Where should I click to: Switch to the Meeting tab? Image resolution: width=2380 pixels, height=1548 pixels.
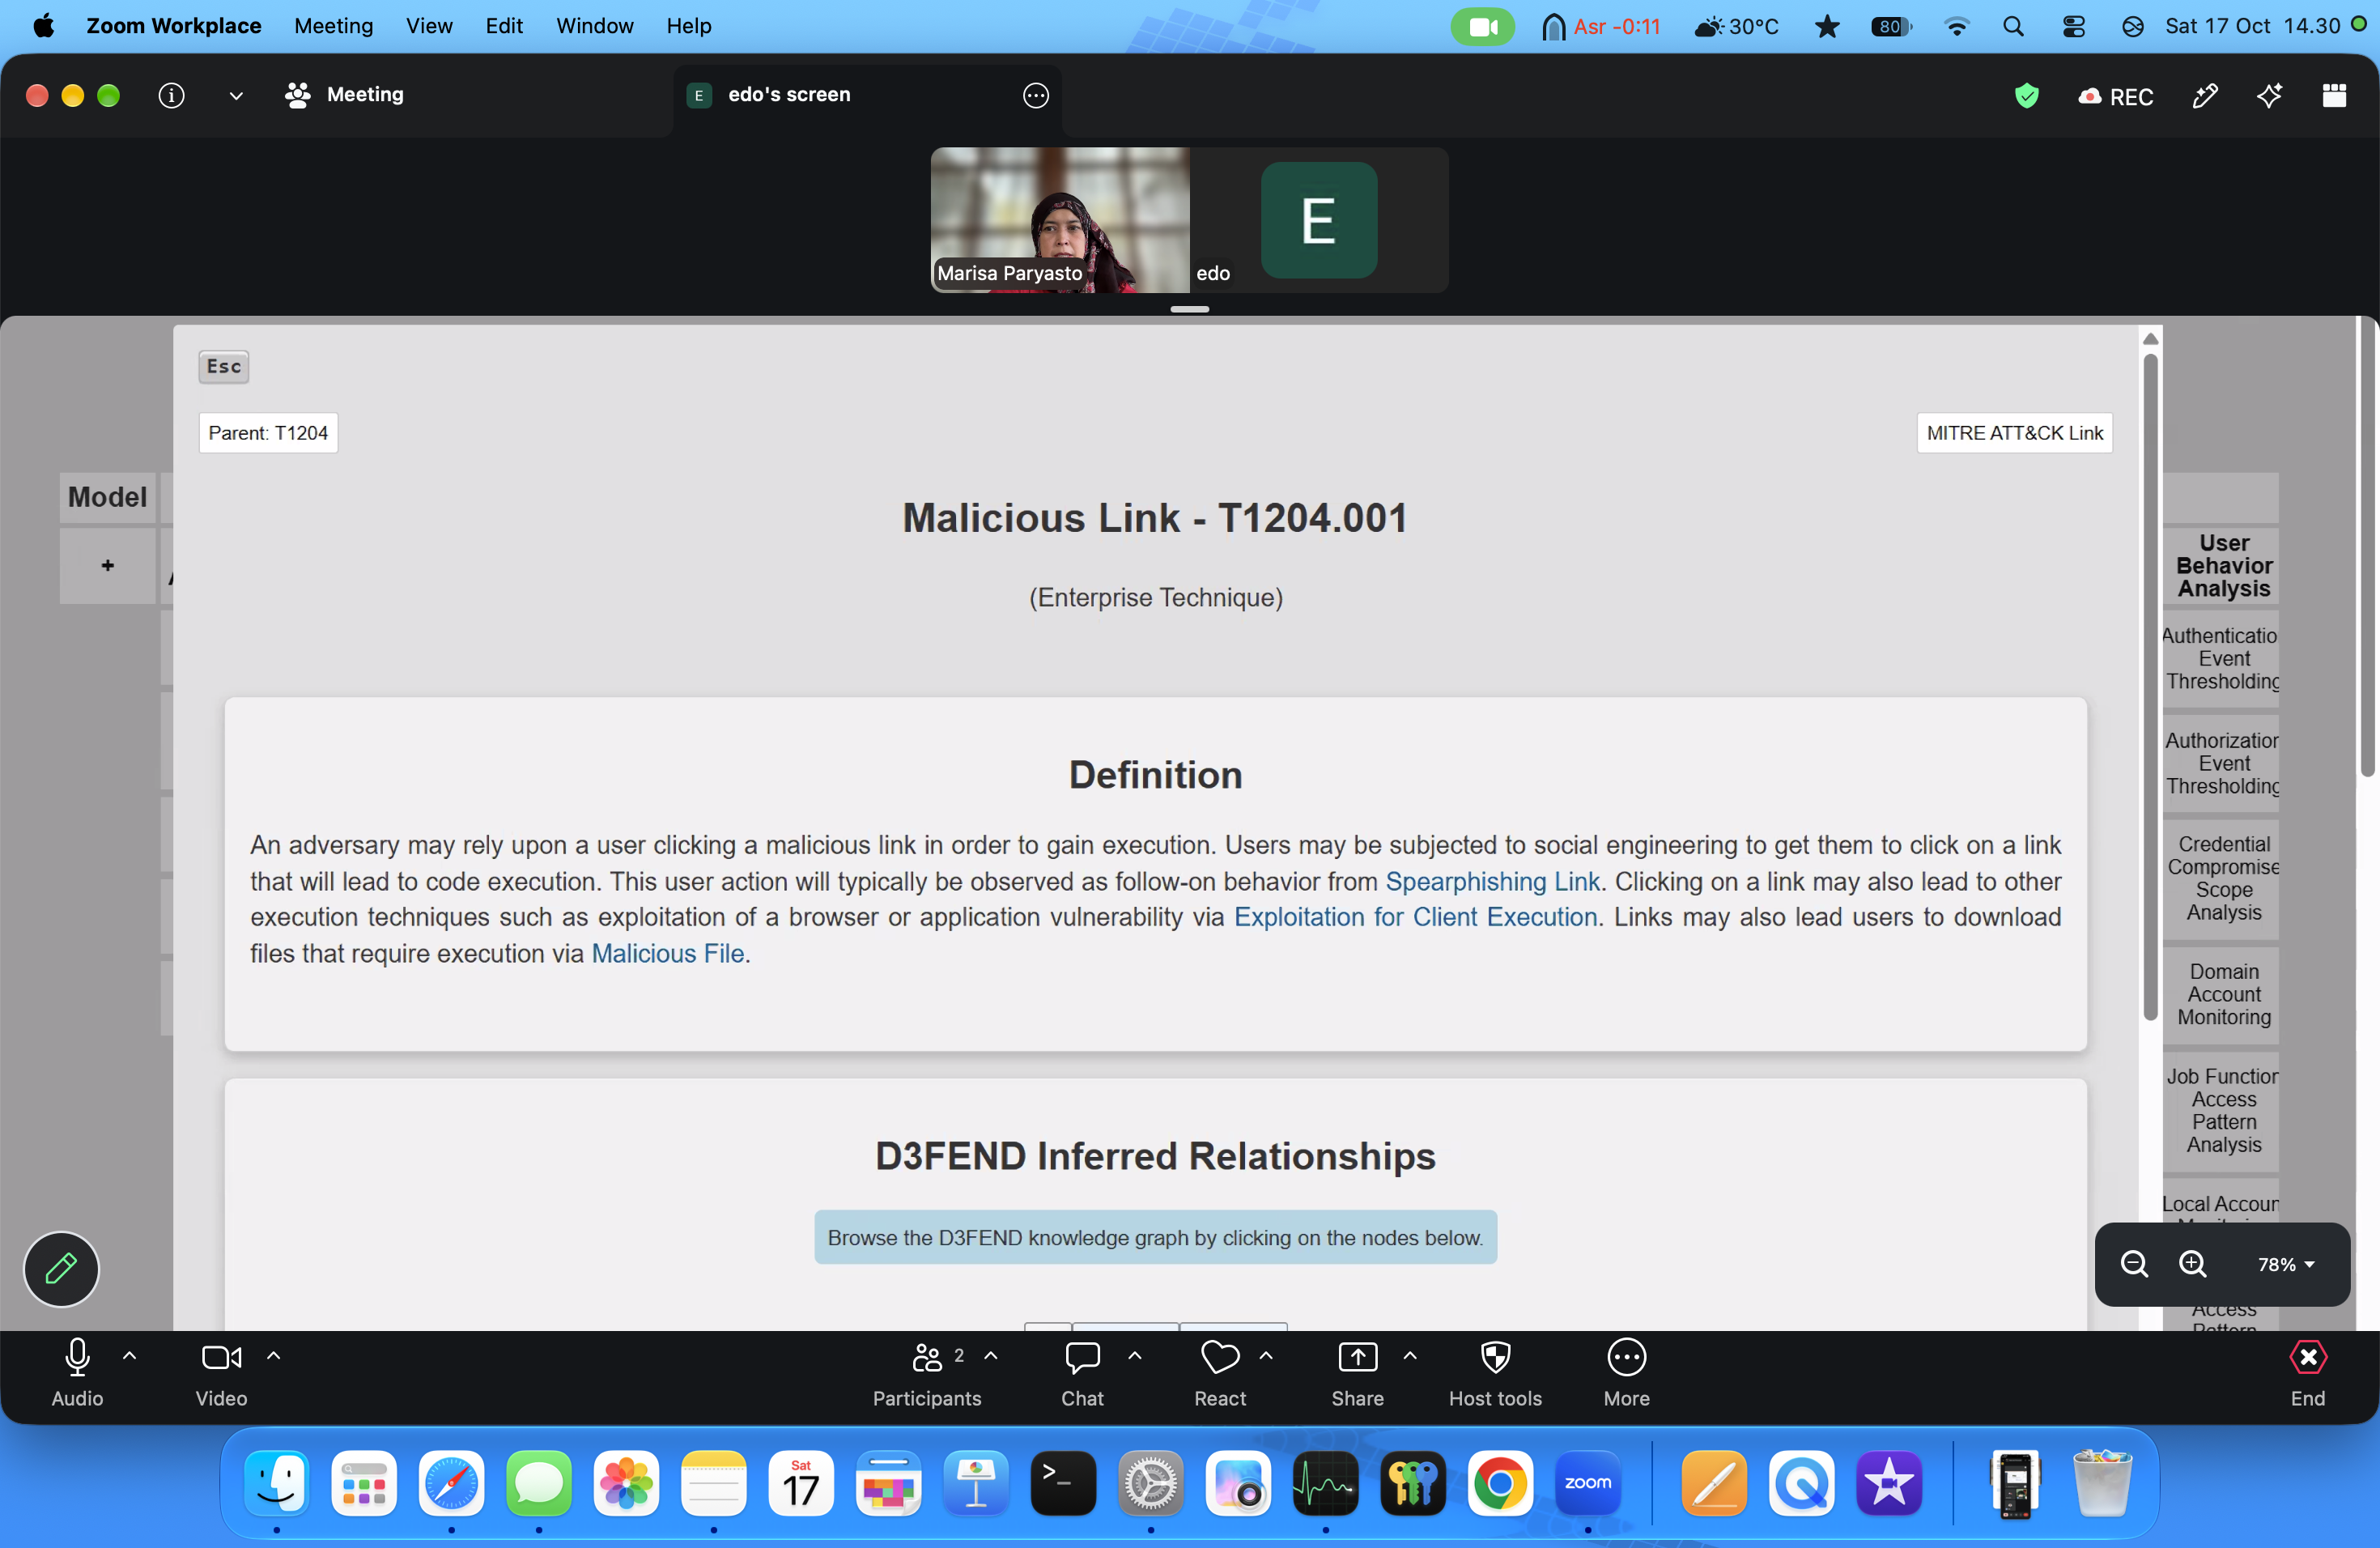[x=344, y=95]
